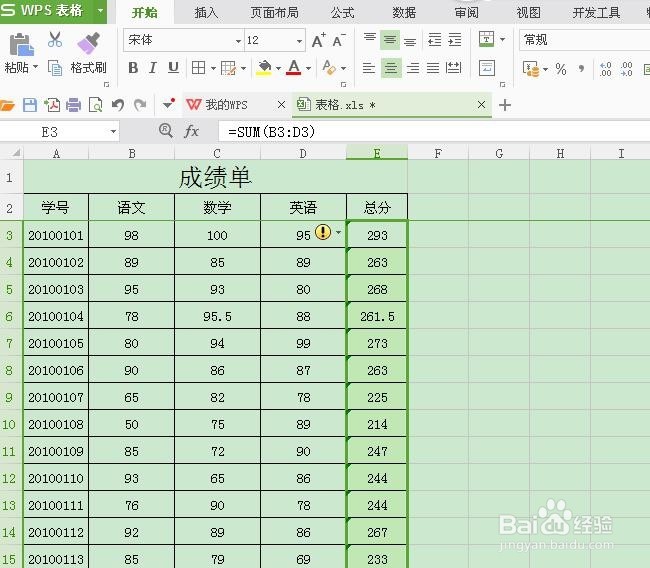Image resolution: width=650 pixels, height=568 pixels.
Task: Toggle underline formatting
Action: click(x=173, y=68)
